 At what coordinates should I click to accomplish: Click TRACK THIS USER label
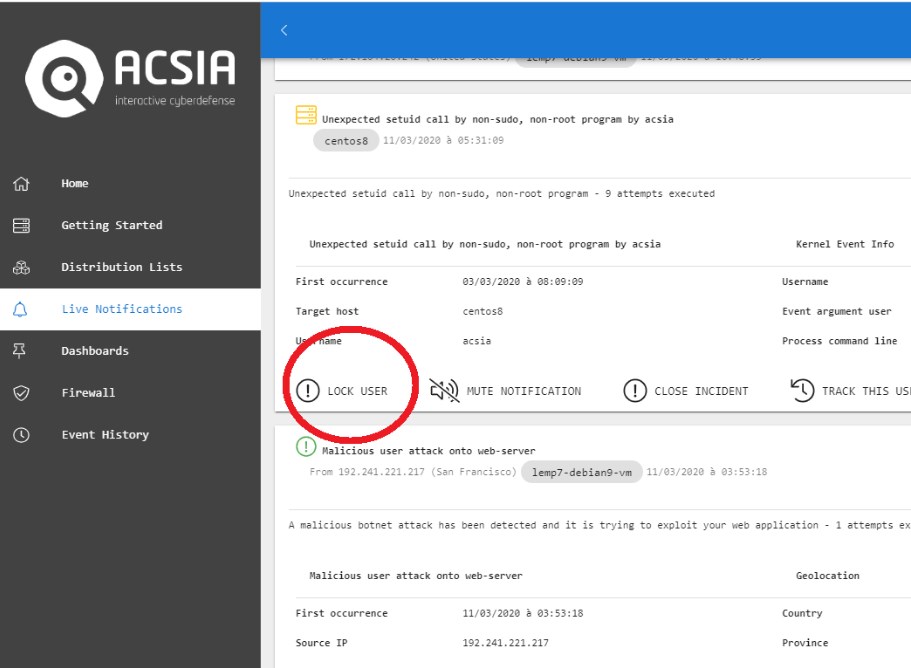tap(866, 391)
